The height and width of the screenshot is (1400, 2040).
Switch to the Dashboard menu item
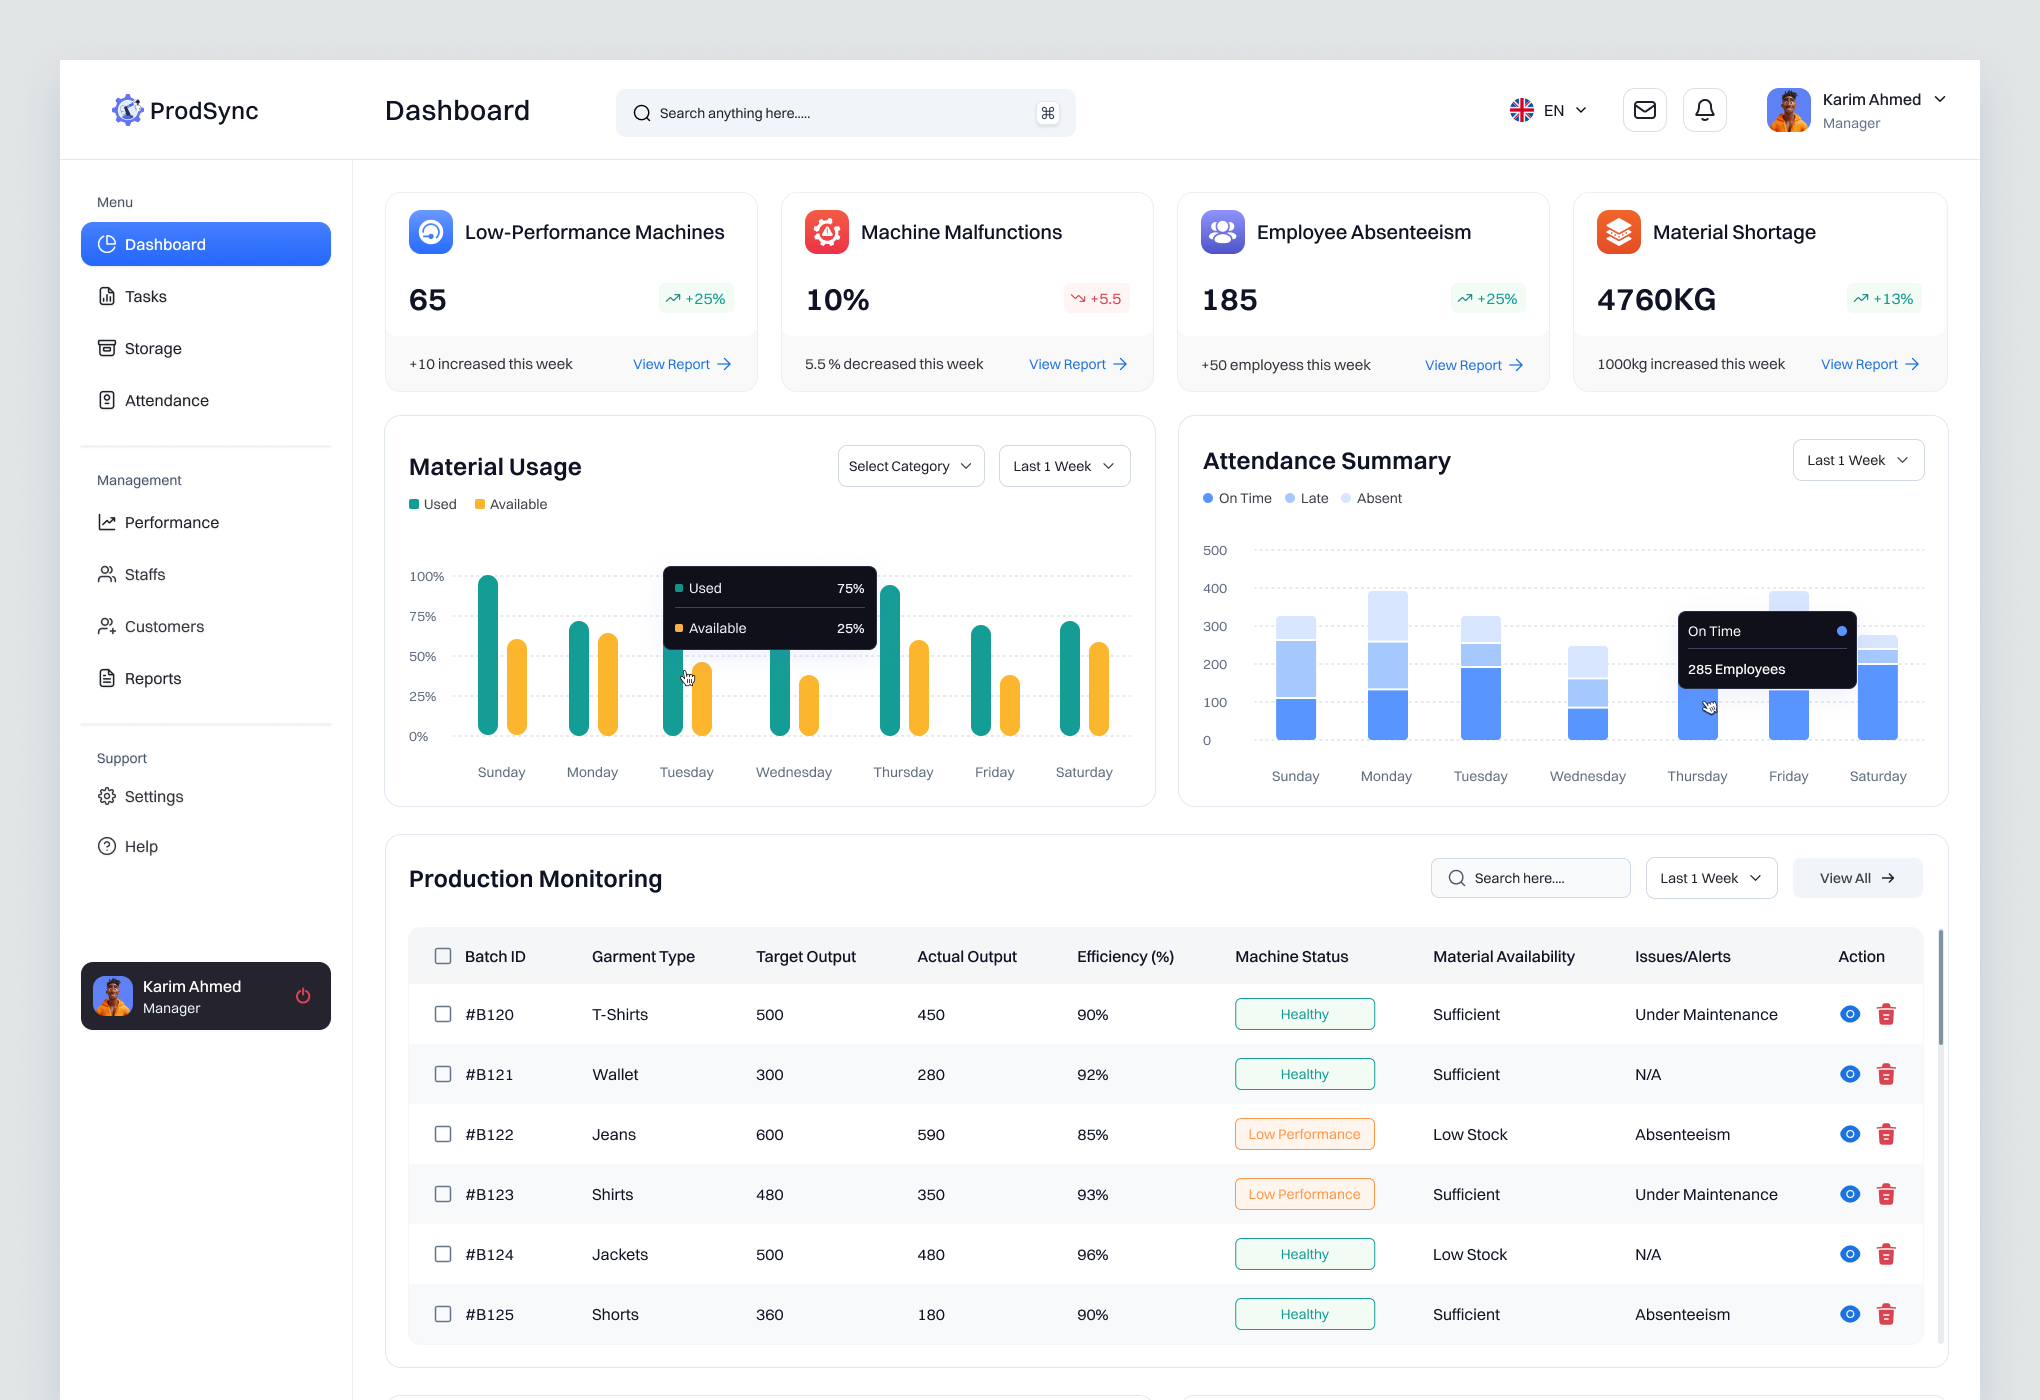click(165, 244)
